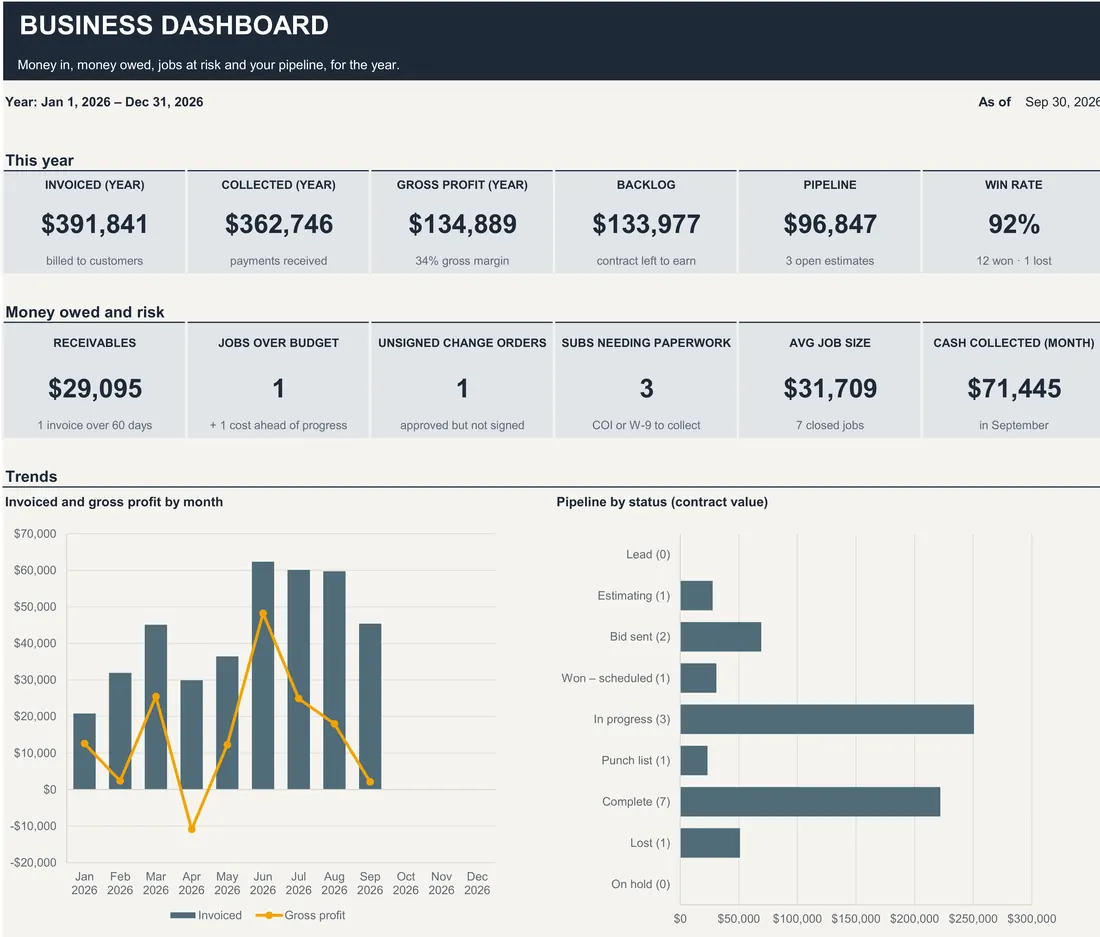Click the 'in September' caption
The height and width of the screenshot is (937, 1100).
[x=1014, y=425]
